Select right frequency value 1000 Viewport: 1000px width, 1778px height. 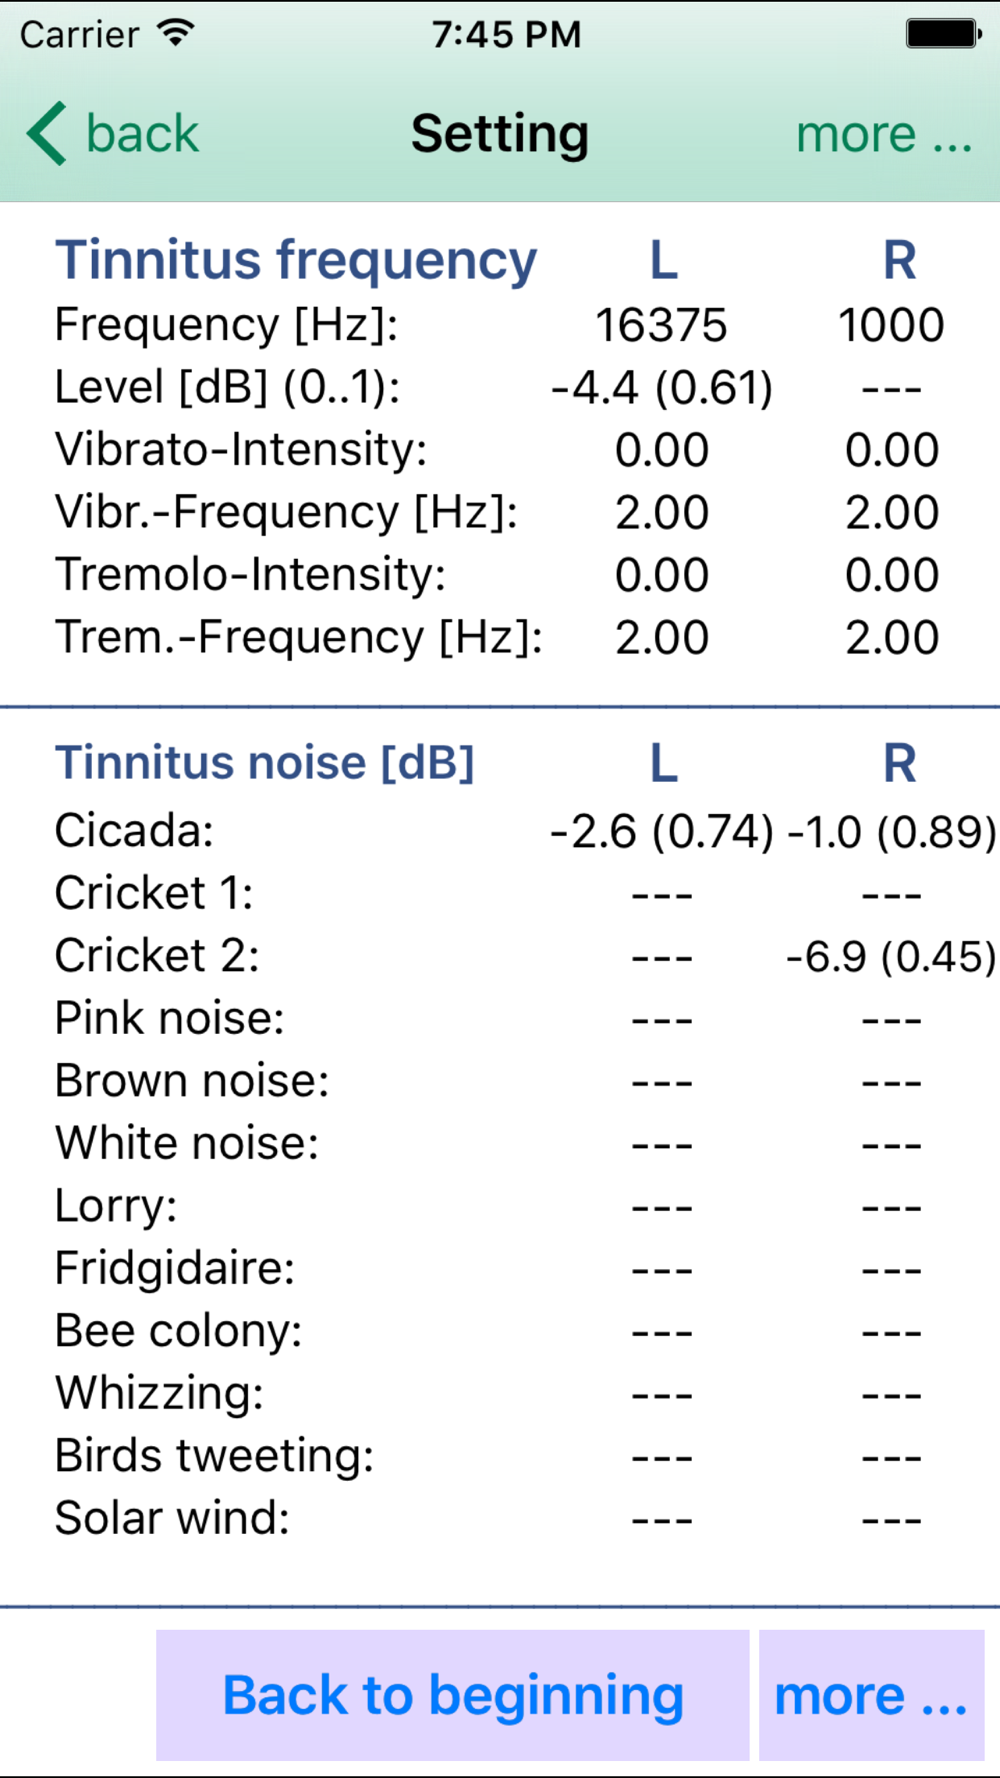[891, 325]
